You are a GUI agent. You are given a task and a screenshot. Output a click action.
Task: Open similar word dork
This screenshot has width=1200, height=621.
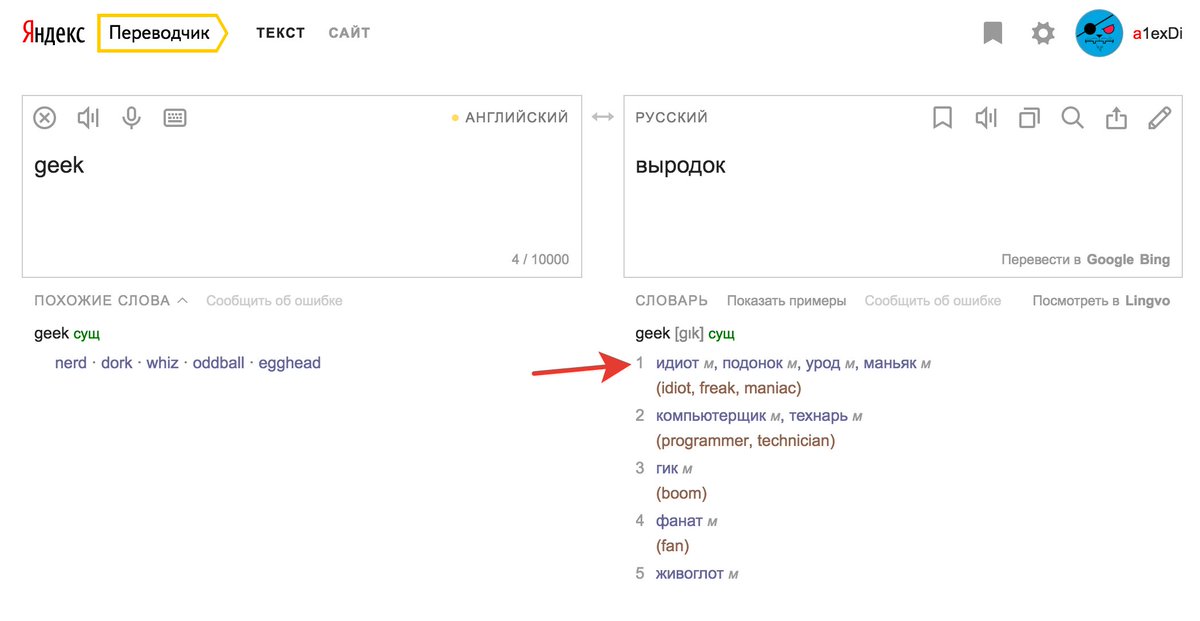pos(117,363)
